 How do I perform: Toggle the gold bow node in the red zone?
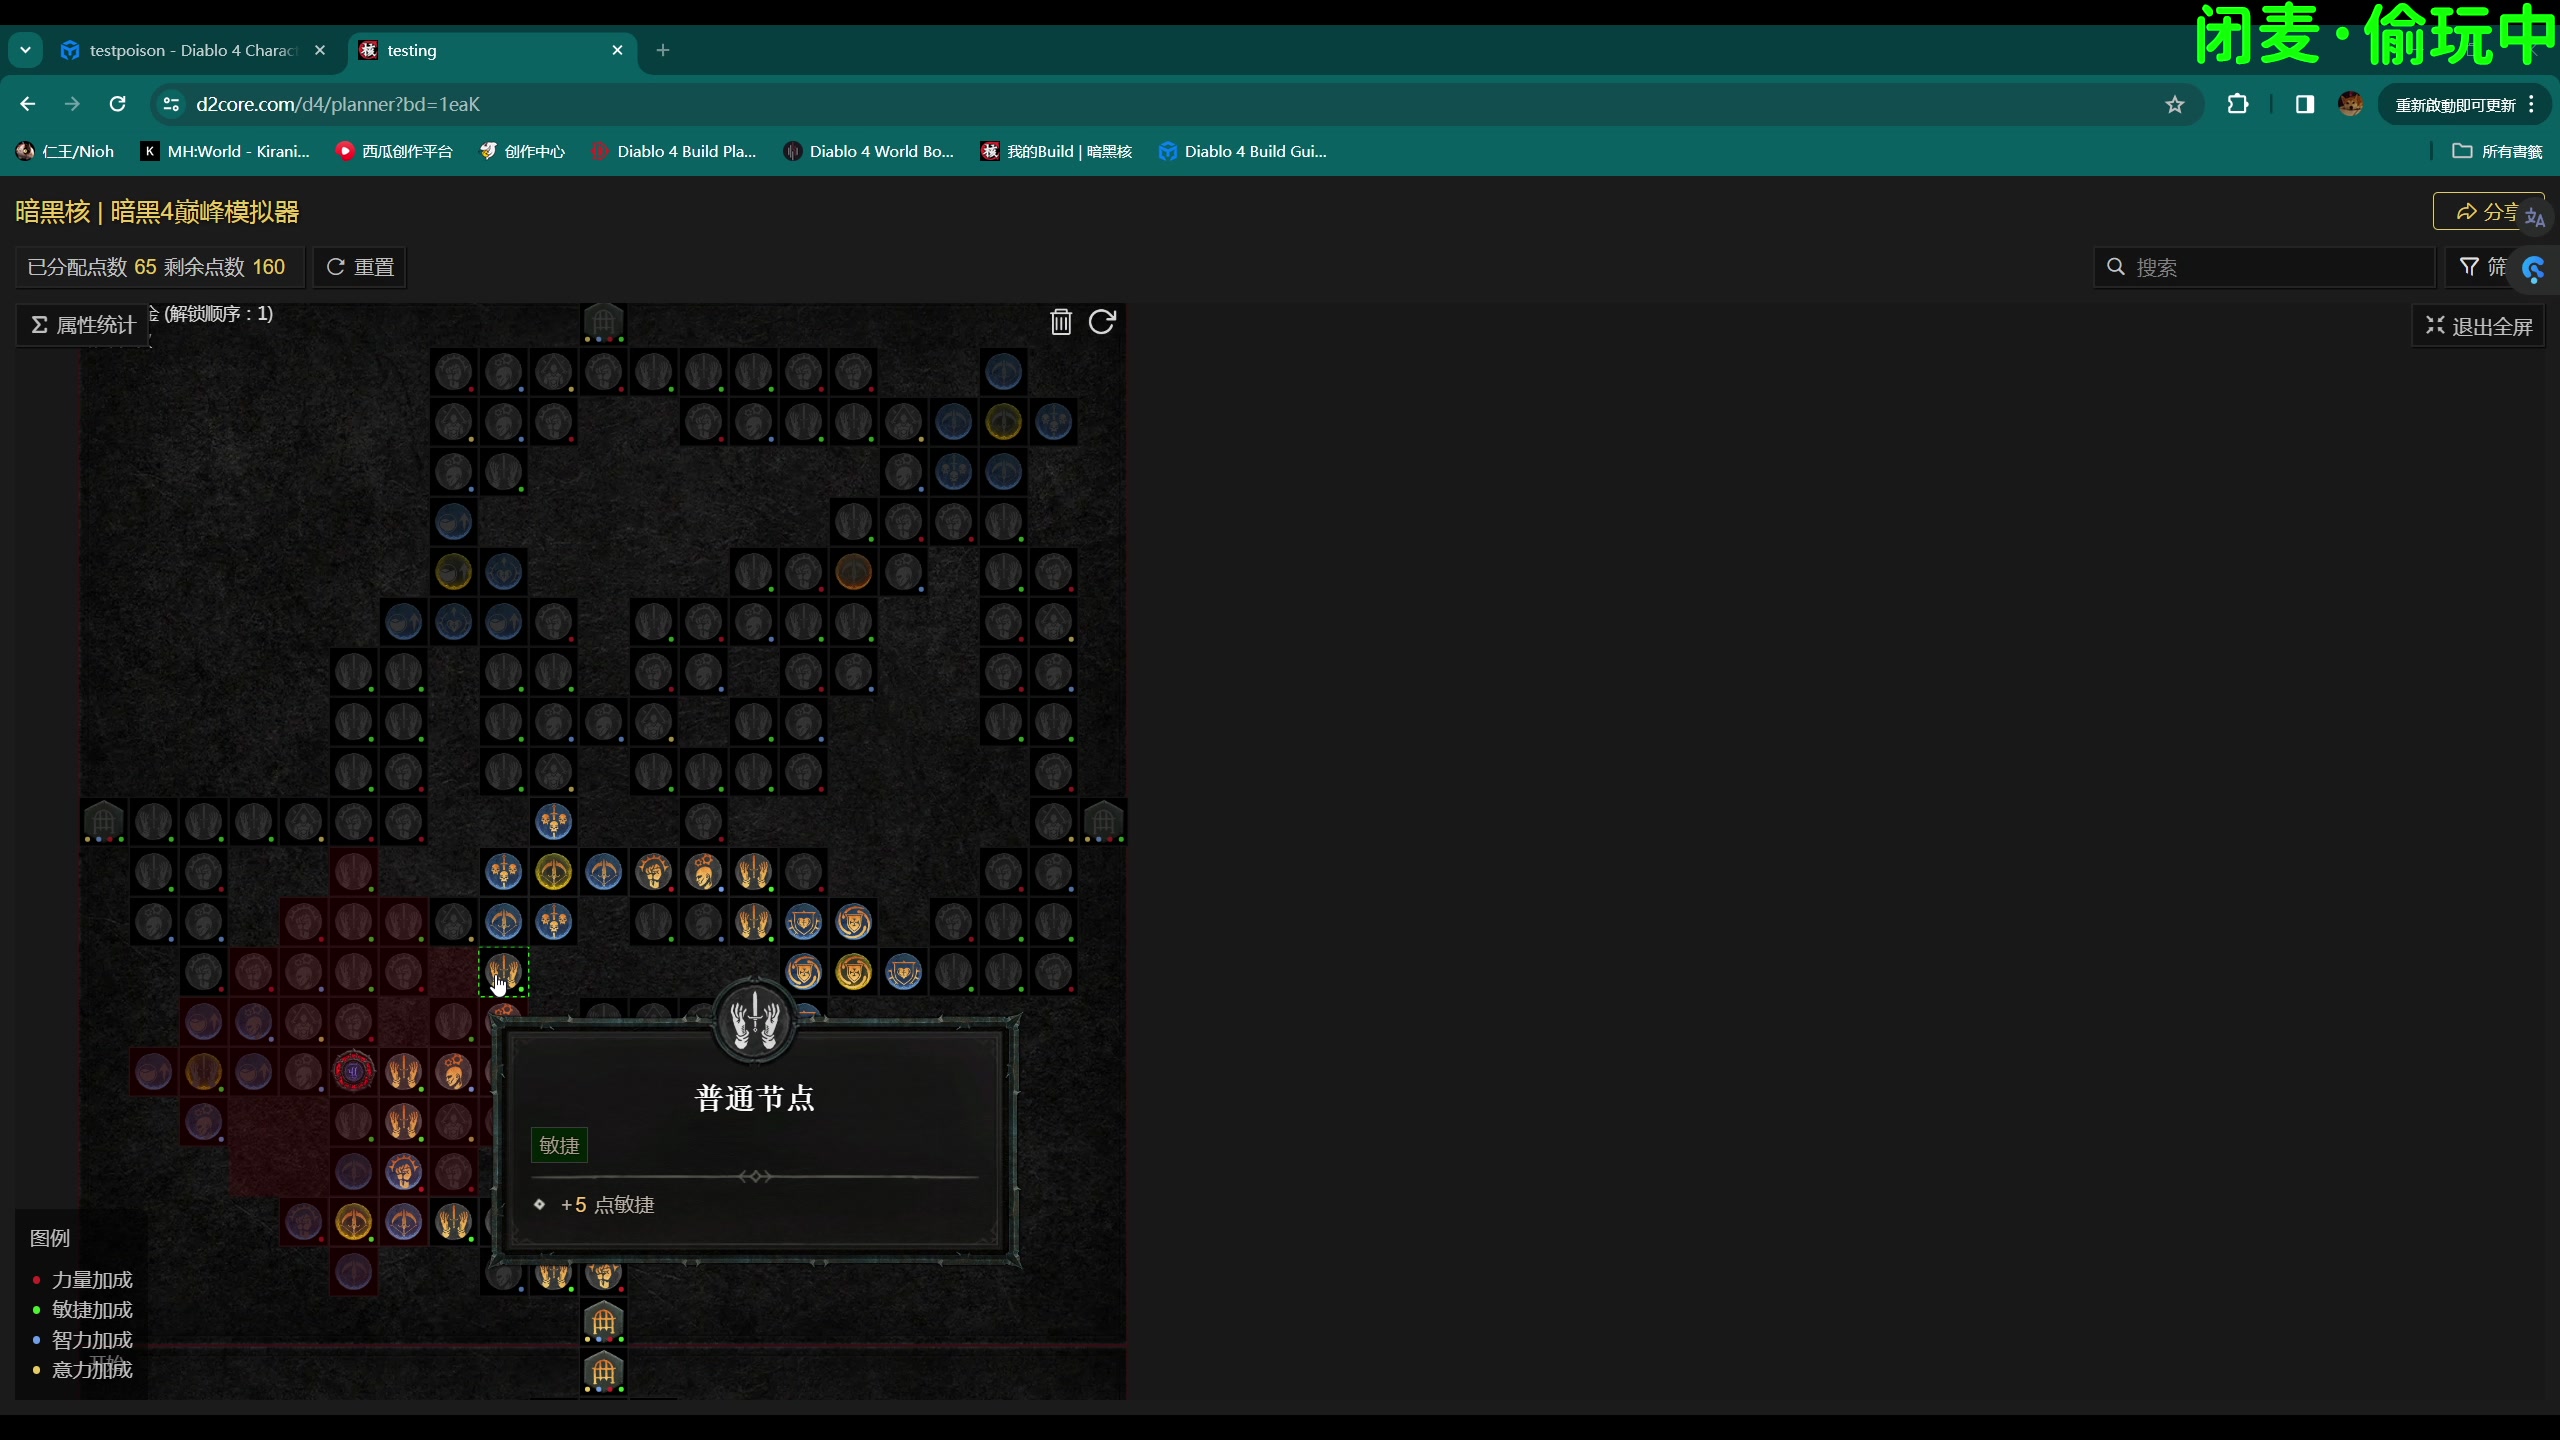pyautogui.click(x=353, y=1222)
